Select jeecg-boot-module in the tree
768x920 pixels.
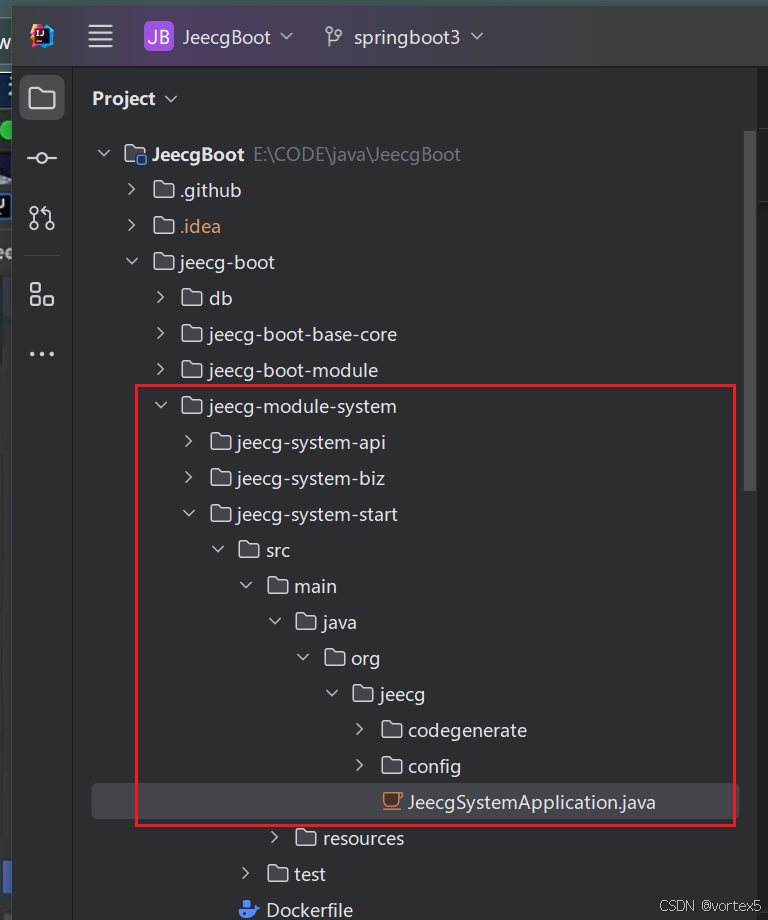click(293, 371)
